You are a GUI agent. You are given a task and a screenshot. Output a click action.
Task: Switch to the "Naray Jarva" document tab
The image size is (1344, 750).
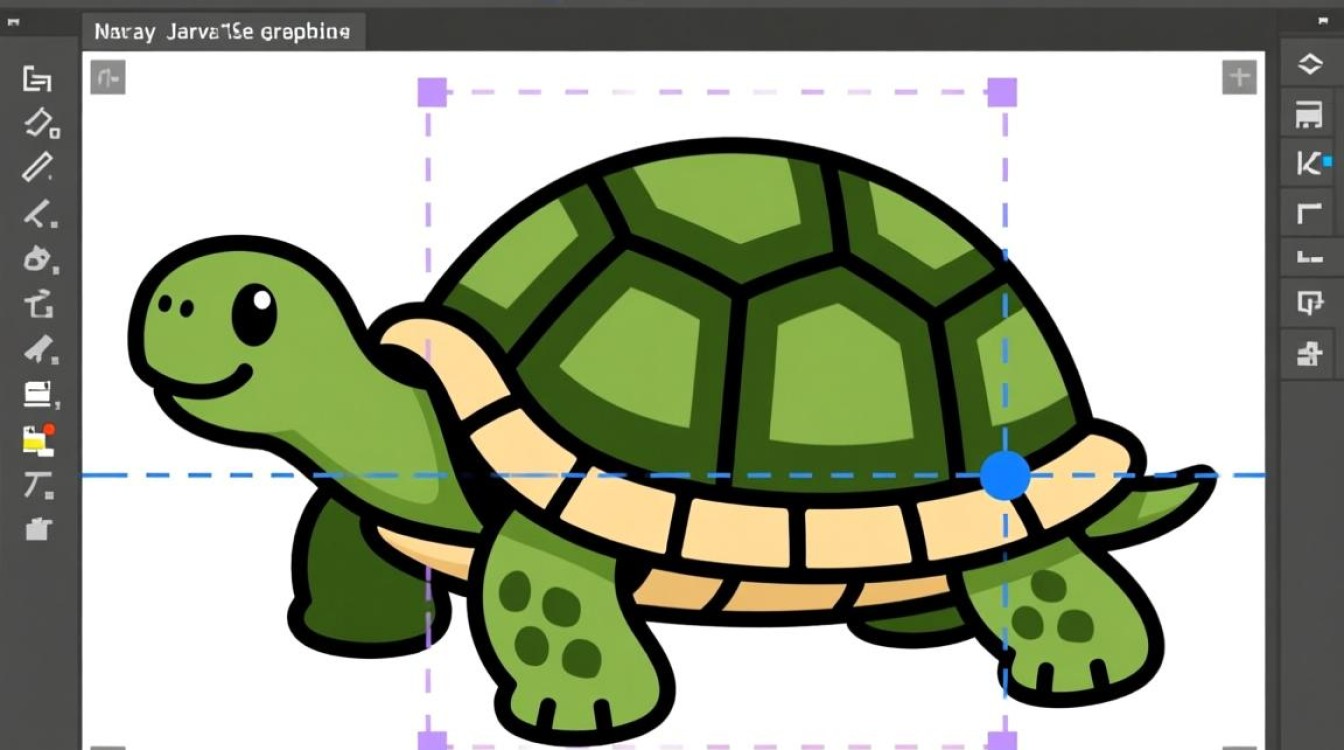coord(222,31)
